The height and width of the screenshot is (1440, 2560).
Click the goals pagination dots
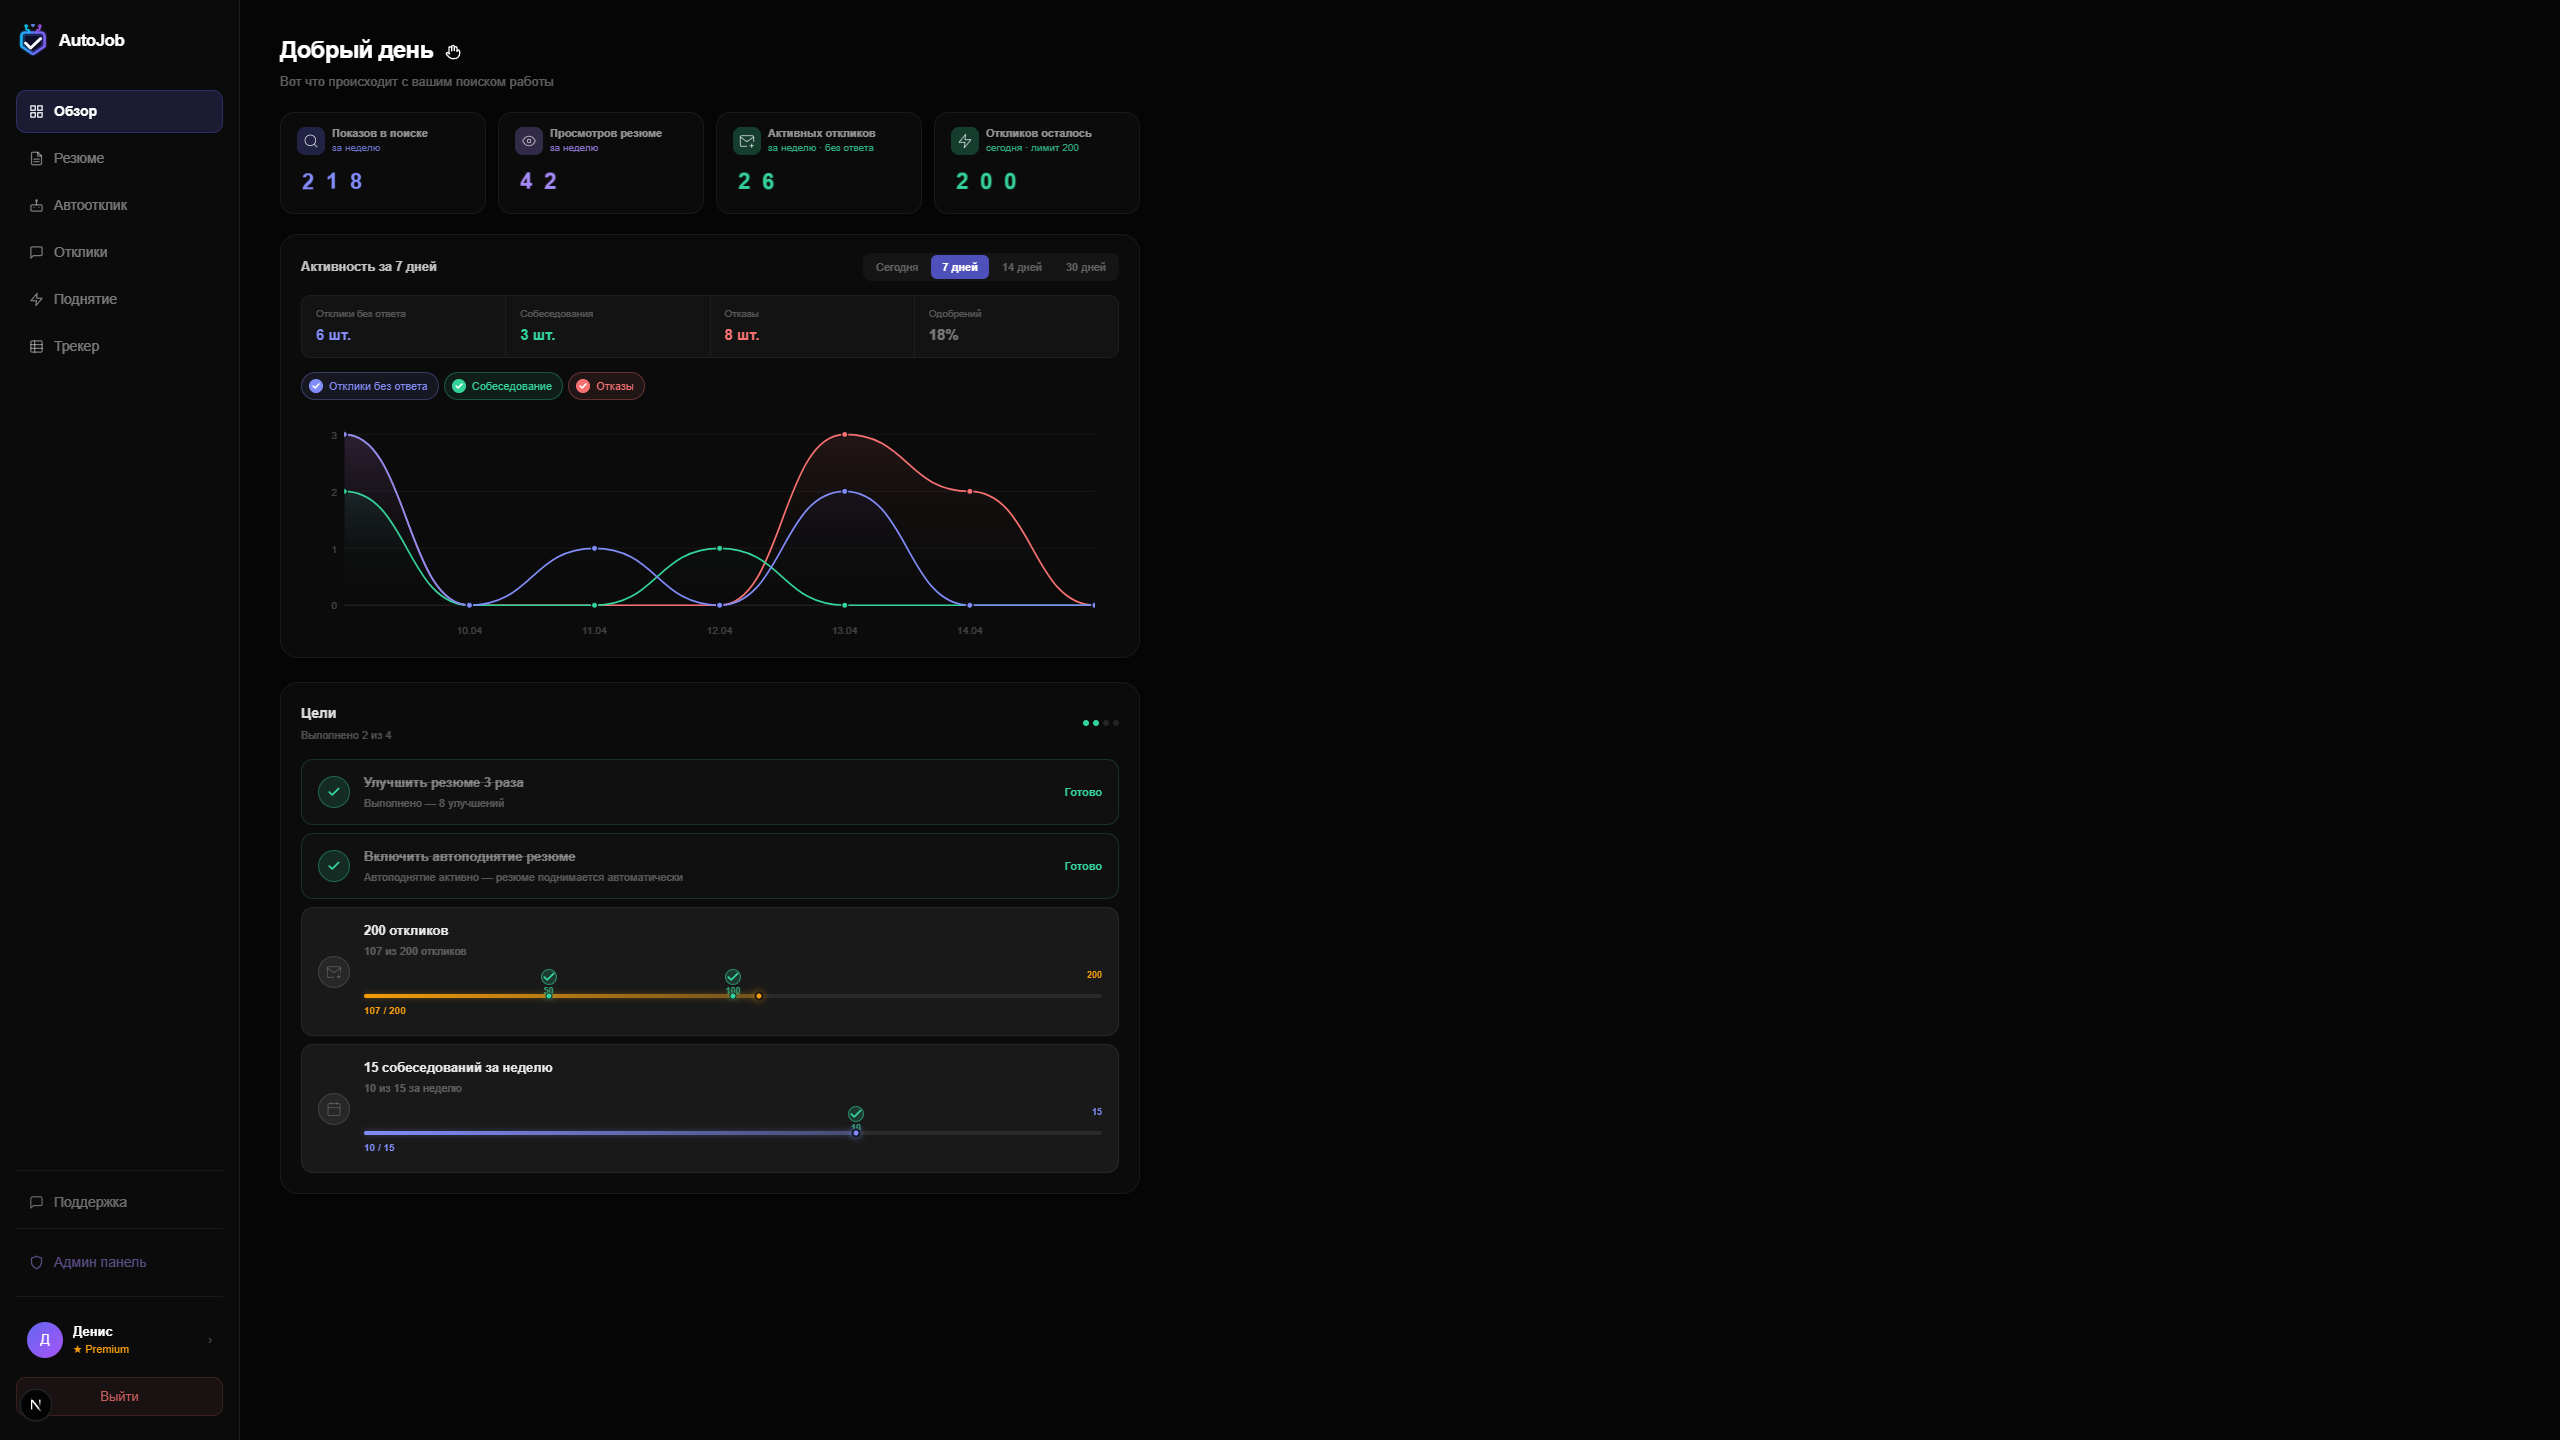point(1100,723)
